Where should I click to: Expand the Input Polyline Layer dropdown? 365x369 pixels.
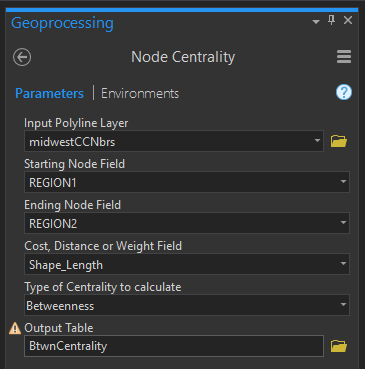[317, 141]
